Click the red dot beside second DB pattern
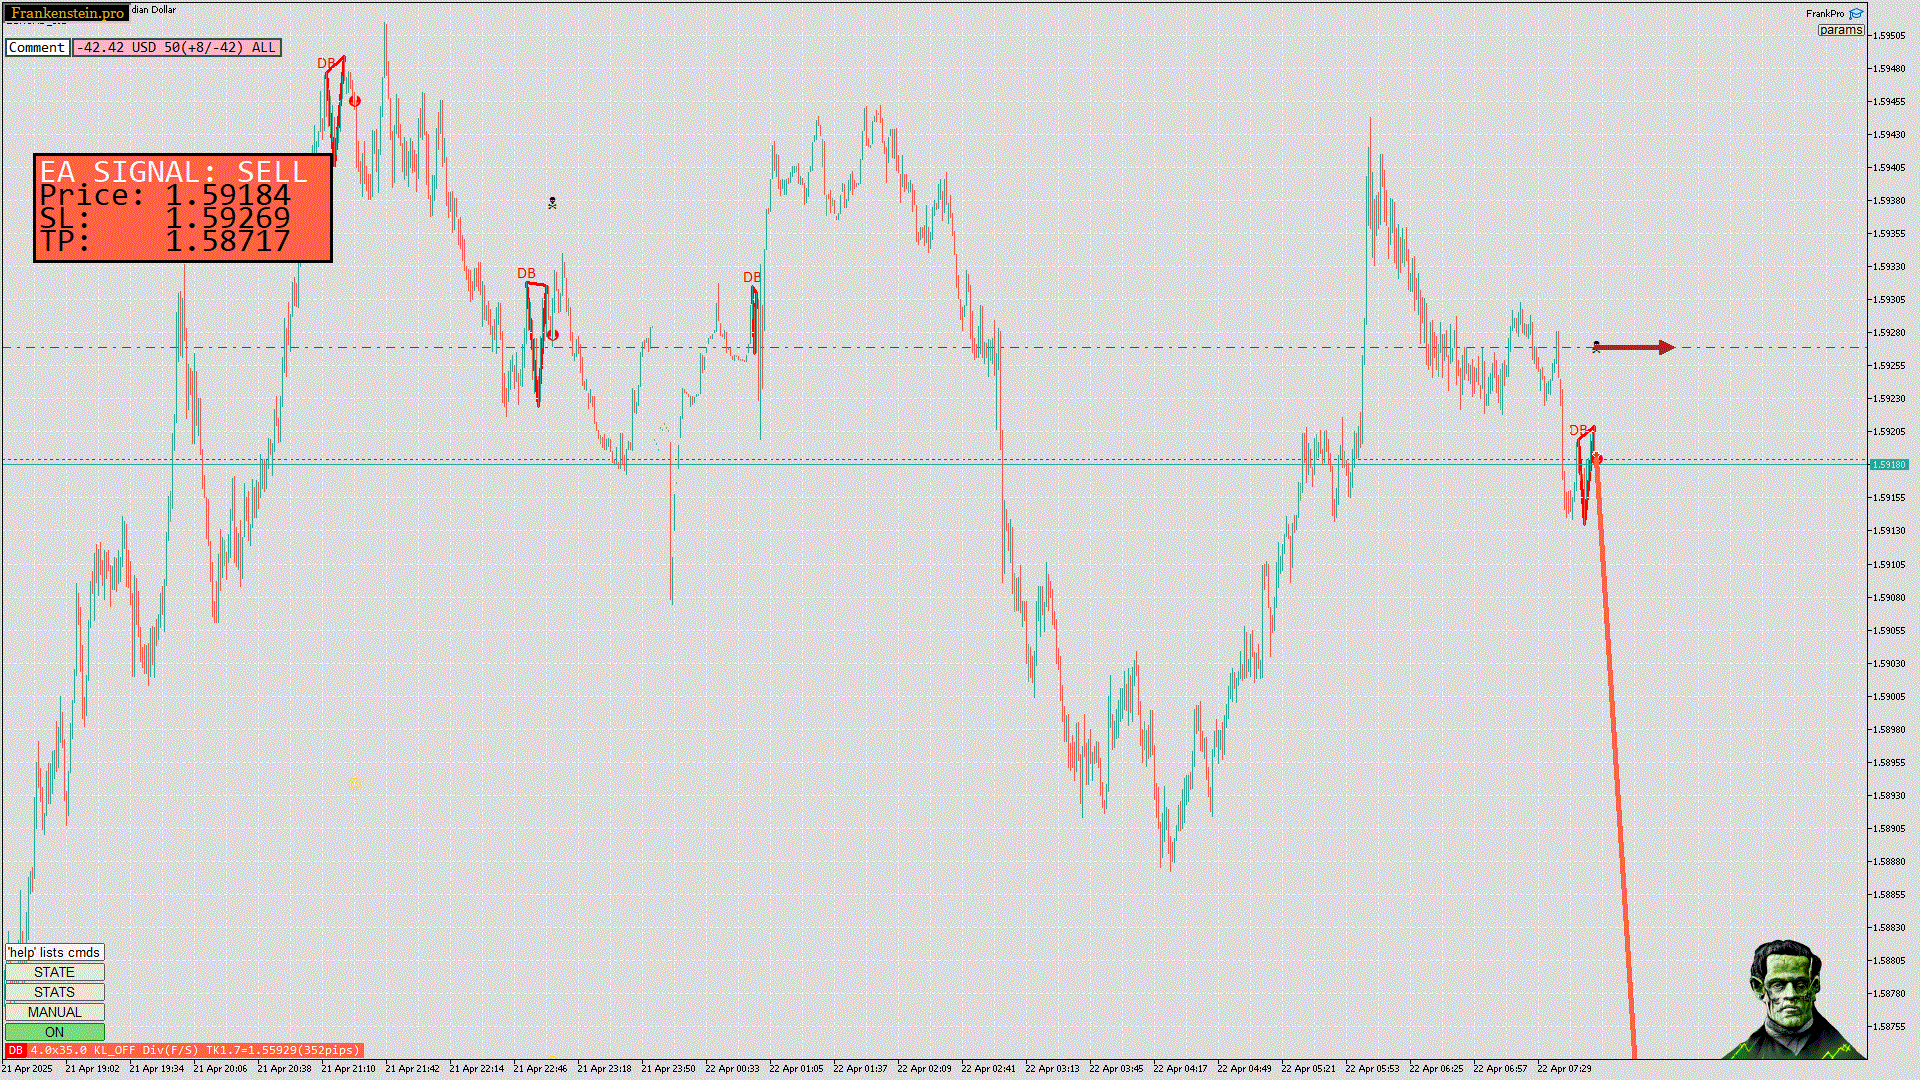Image resolution: width=1920 pixels, height=1080 pixels. [552, 335]
